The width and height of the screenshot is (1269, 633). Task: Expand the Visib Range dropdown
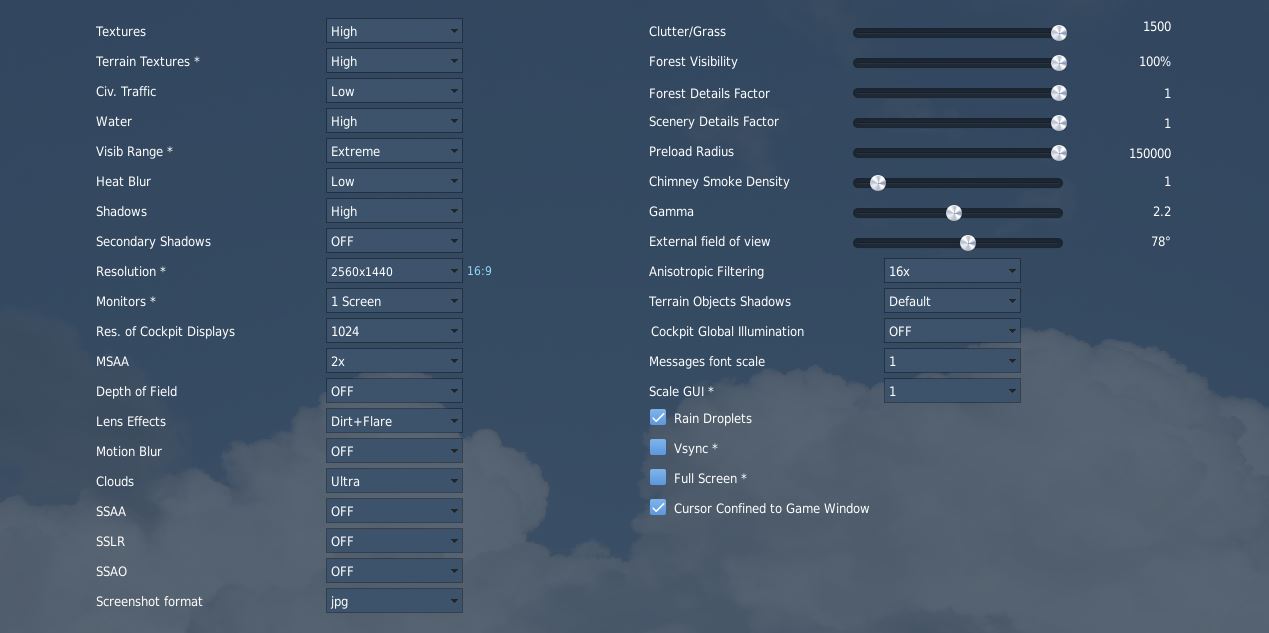point(394,151)
